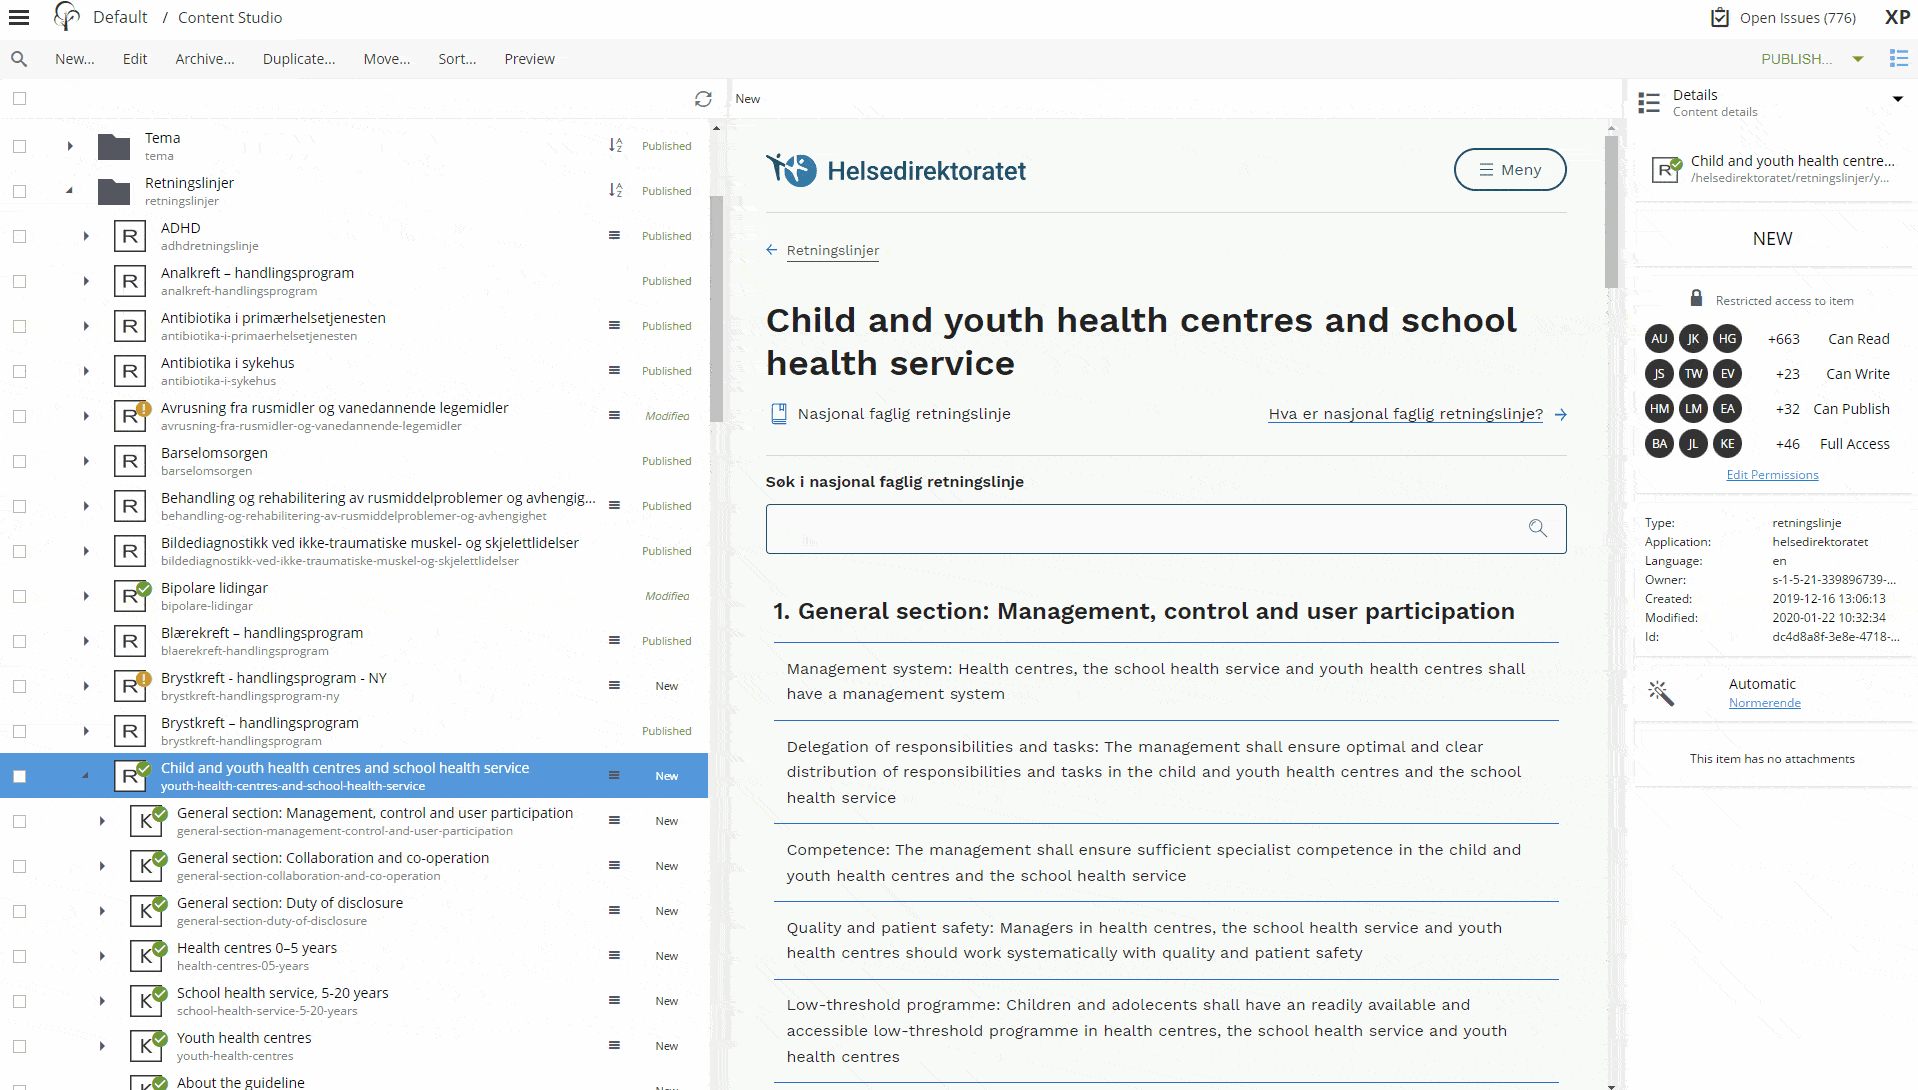Click the Tema folder icon
Viewport: 1918px width, 1090px height.
(114, 146)
